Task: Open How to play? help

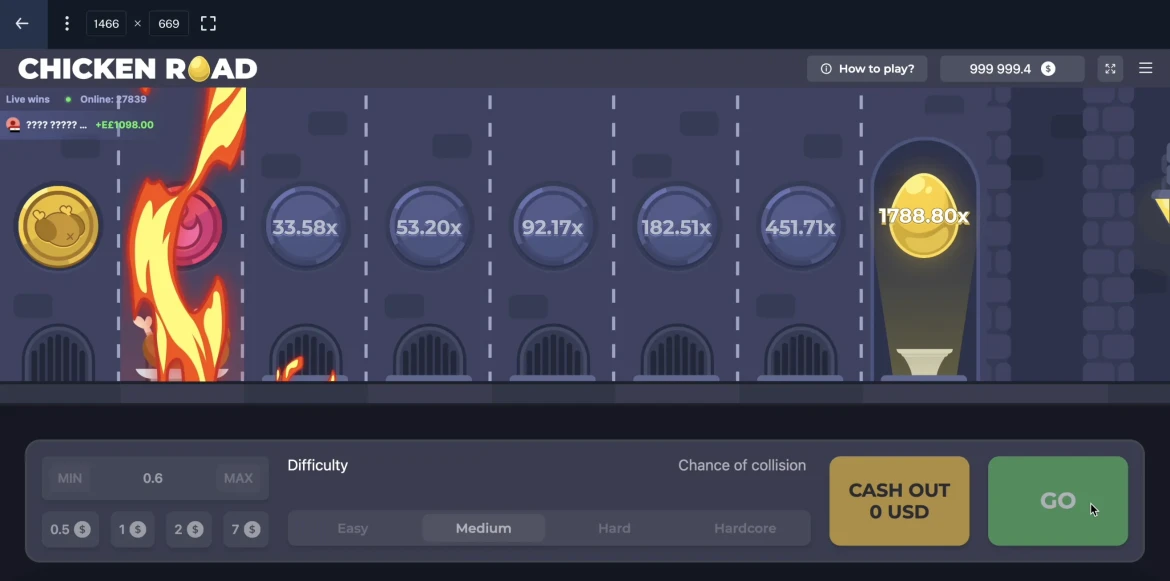Action: (867, 69)
